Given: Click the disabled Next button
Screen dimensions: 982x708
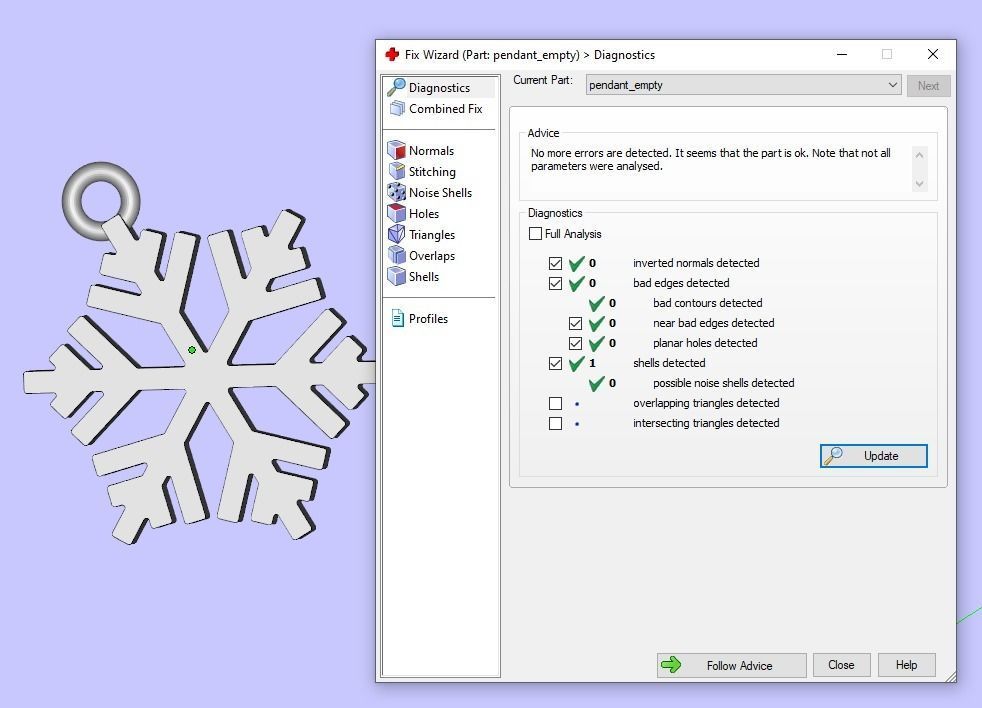Looking at the screenshot, I should tap(928, 86).
